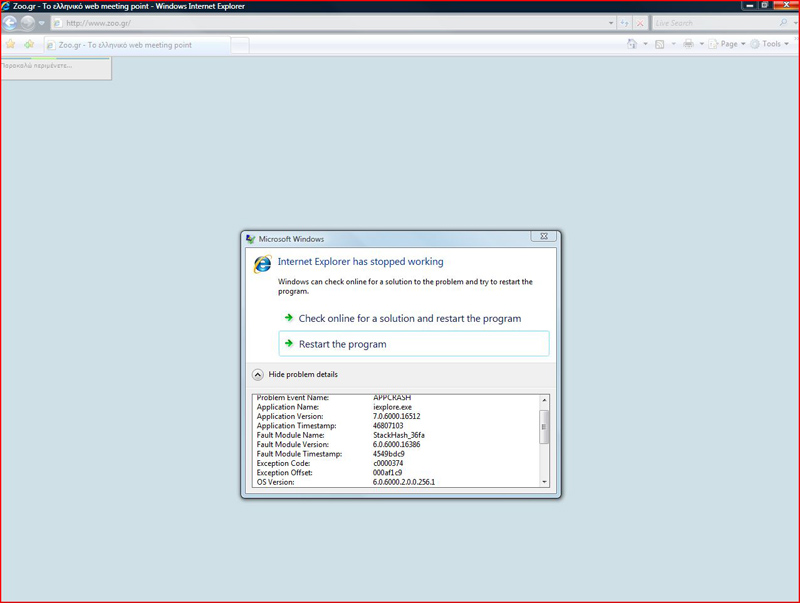Click the green arrow beside Check online
The height and width of the screenshot is (603, 800).
pyautogui.click(x=289, y=318)
